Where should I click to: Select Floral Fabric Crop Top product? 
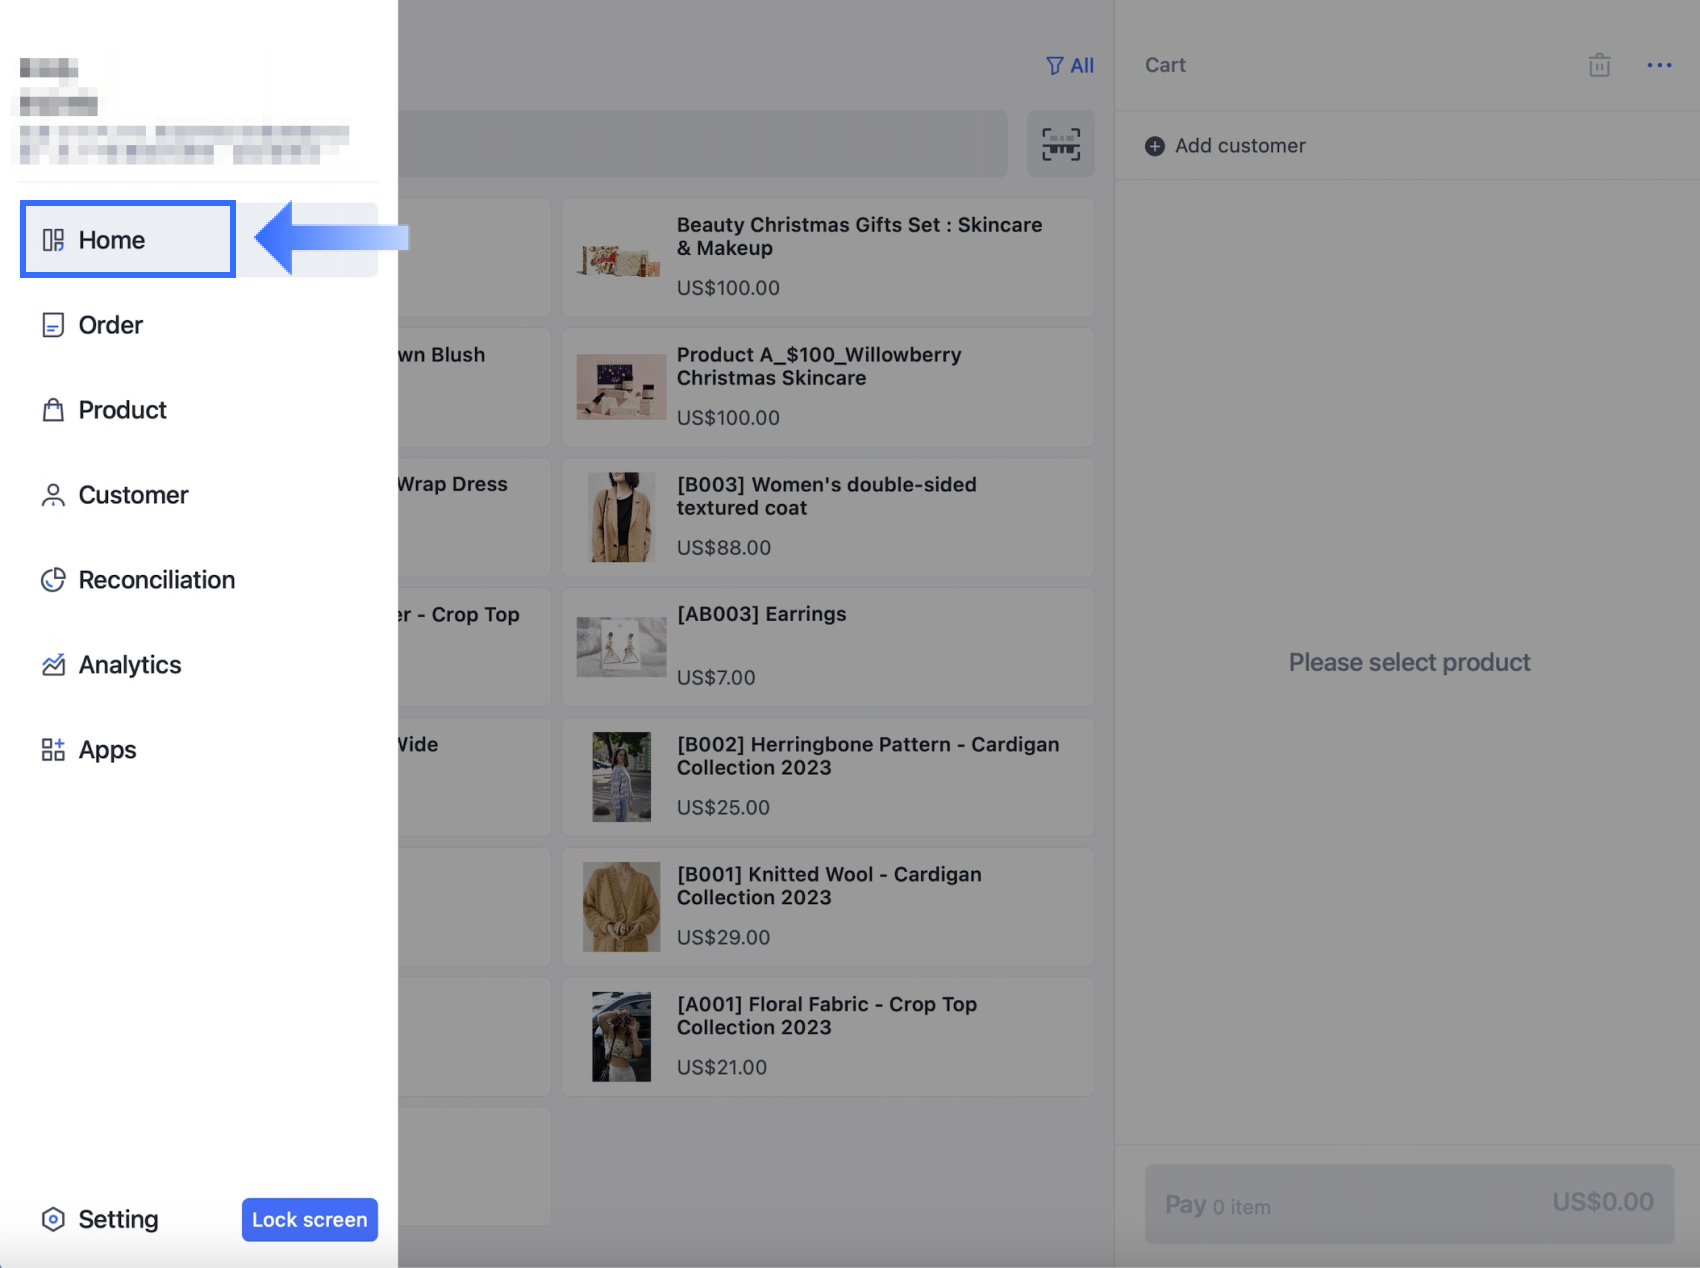point(828,1037)
